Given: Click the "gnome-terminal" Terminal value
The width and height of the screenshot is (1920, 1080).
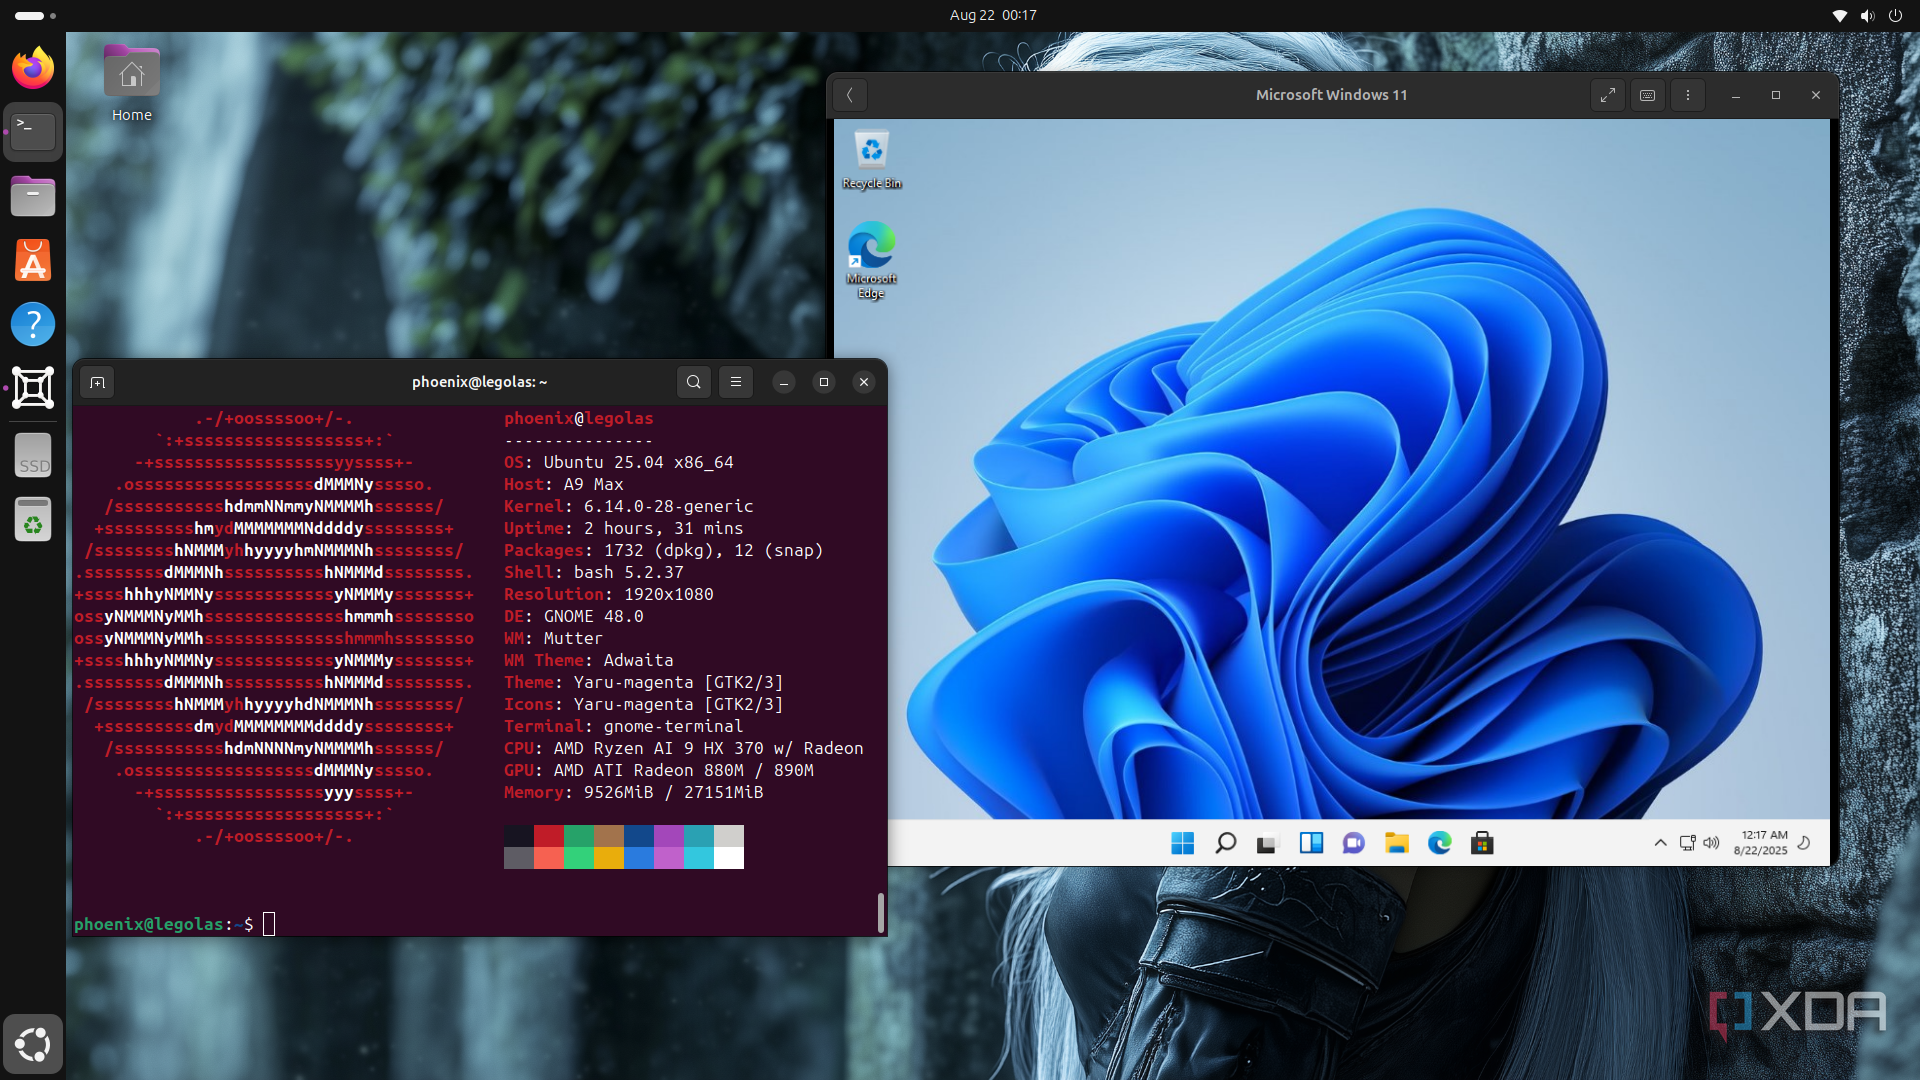Looking at the screenshot, I should pyautogui.click(x=674, y=726).
